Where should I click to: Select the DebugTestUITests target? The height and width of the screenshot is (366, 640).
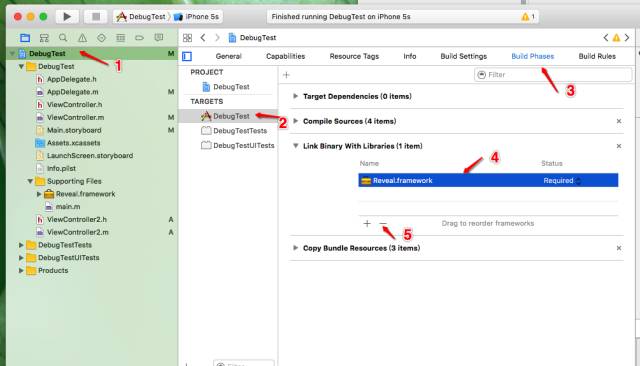click(238, 146)
